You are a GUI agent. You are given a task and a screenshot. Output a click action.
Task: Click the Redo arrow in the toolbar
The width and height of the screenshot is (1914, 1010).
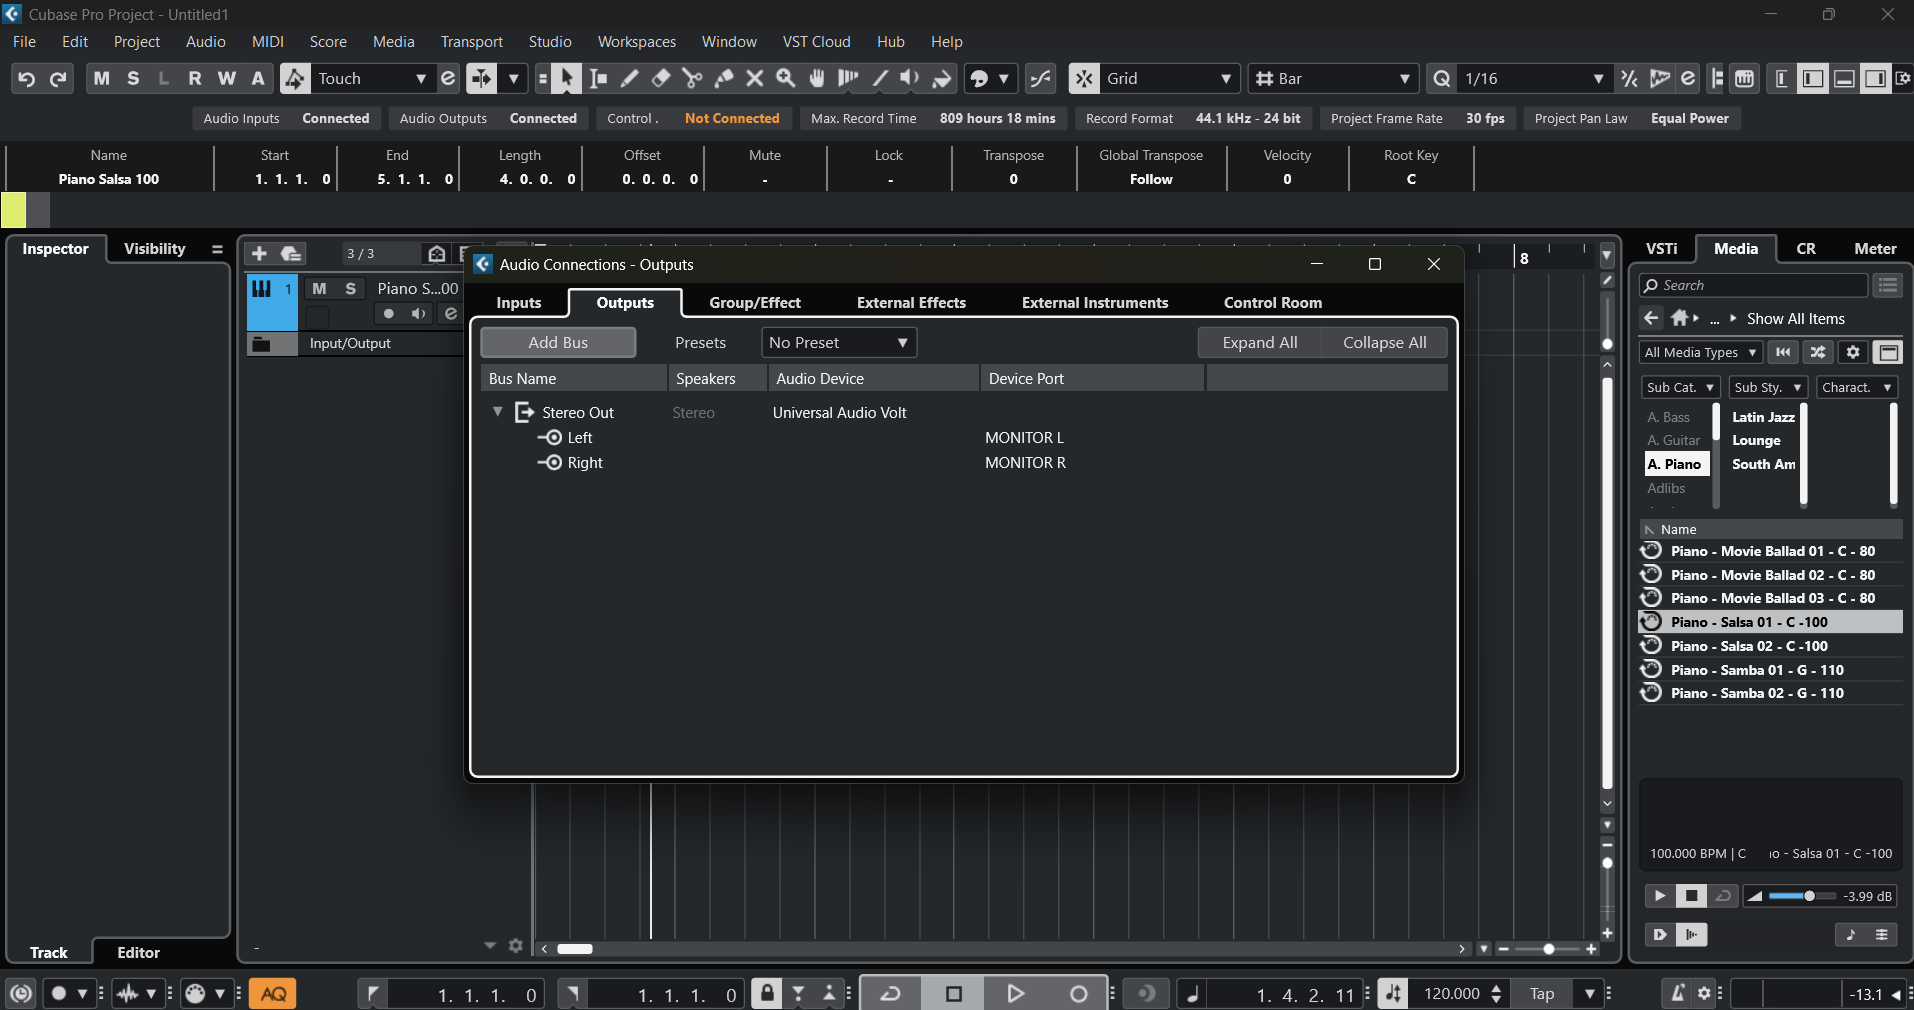59,79
